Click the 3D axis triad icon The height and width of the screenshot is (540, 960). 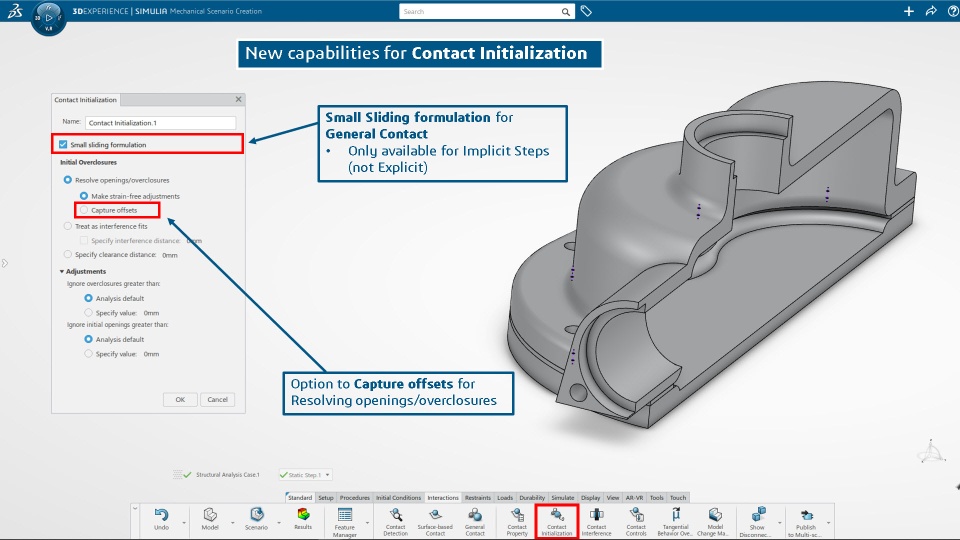click(x=932, y=451)
